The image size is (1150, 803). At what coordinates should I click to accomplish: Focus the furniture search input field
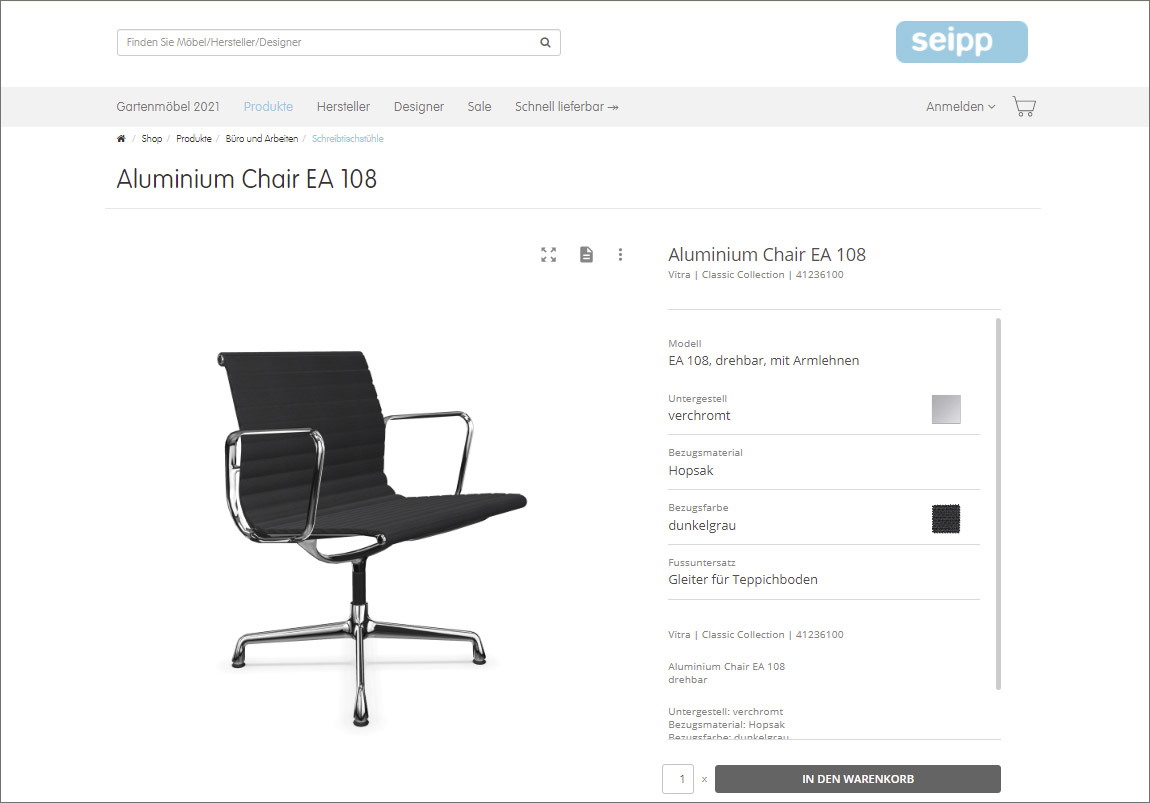click(328, 43)
